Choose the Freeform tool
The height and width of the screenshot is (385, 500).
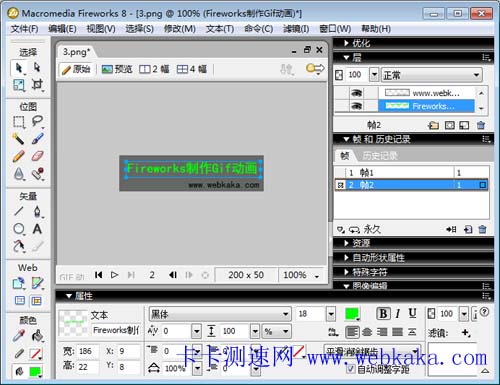[19, 246]
